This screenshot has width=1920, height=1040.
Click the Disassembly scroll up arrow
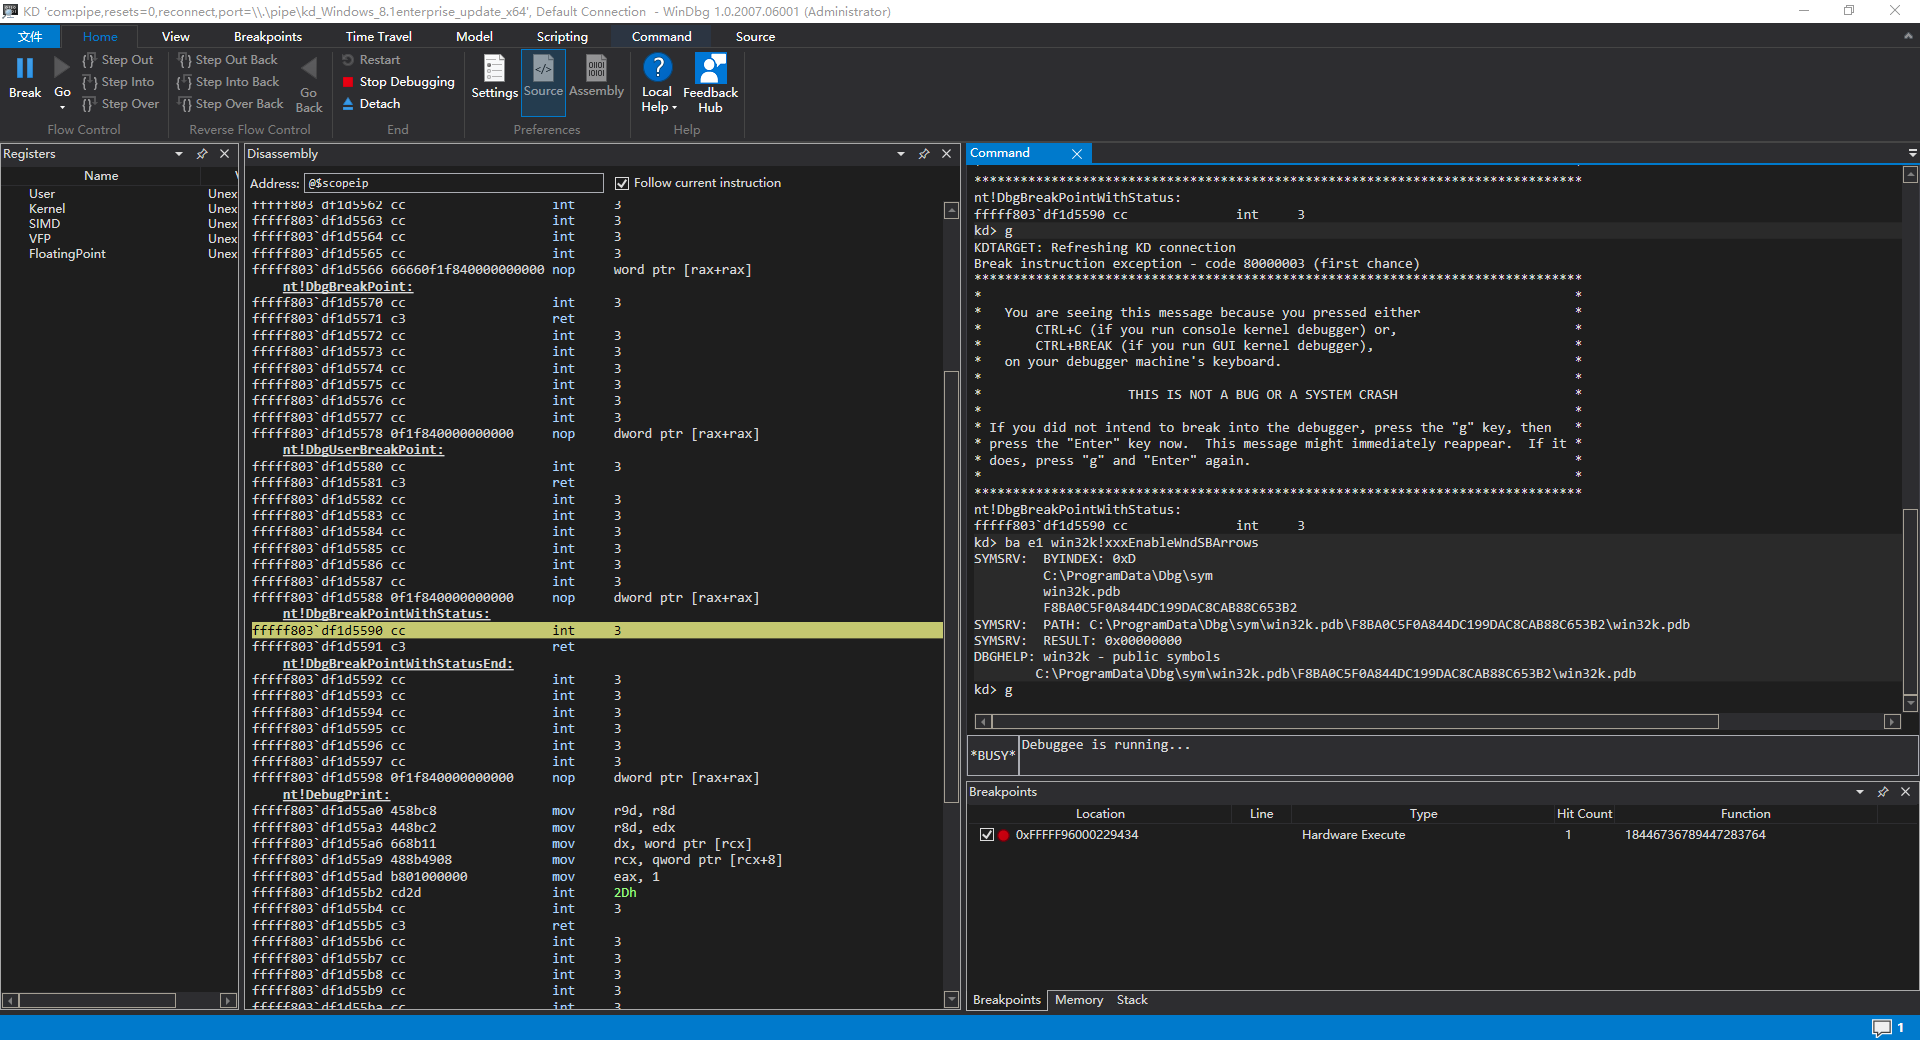tap(951, 211)
